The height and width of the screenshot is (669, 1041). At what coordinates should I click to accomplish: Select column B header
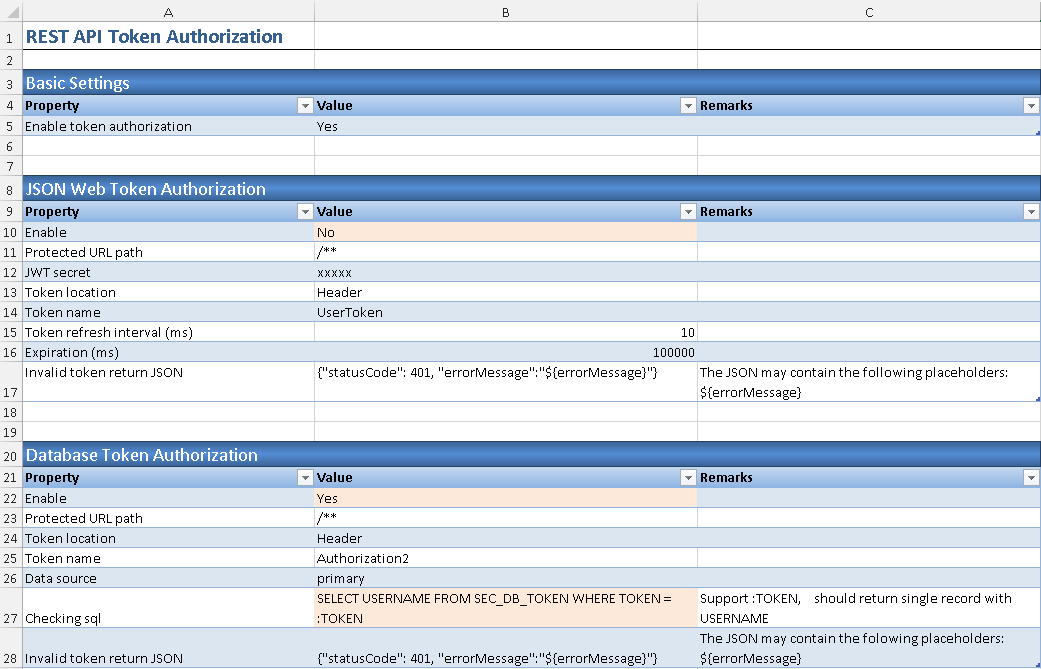505,11
